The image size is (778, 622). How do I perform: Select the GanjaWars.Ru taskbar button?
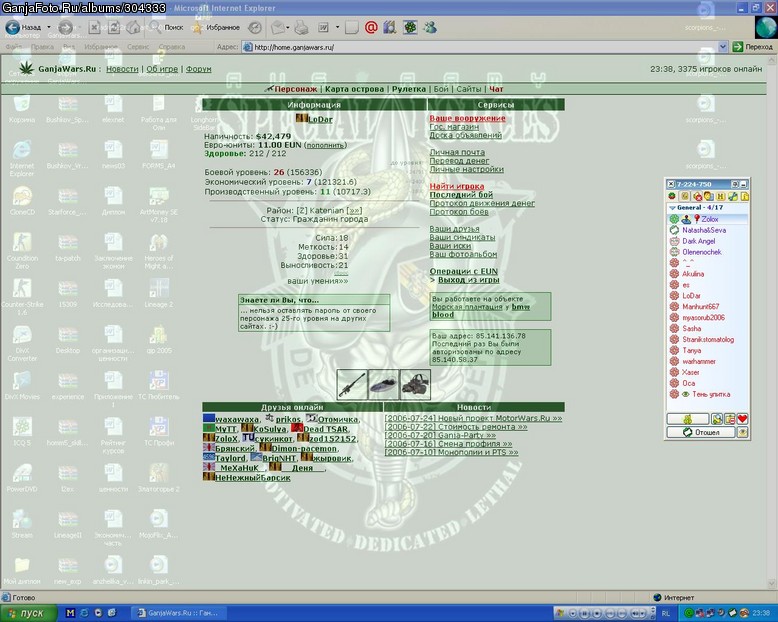179,613
